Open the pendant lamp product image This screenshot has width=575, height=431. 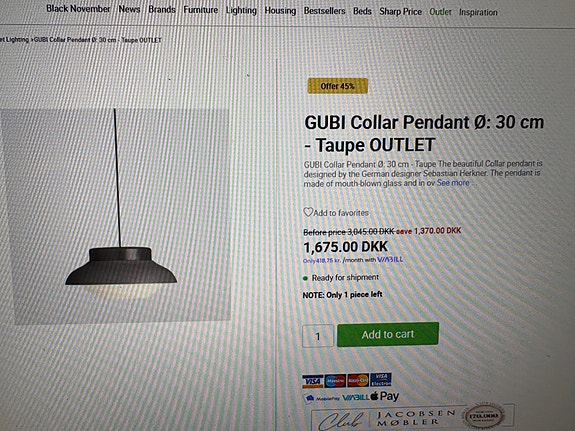[x=116, y=215]
